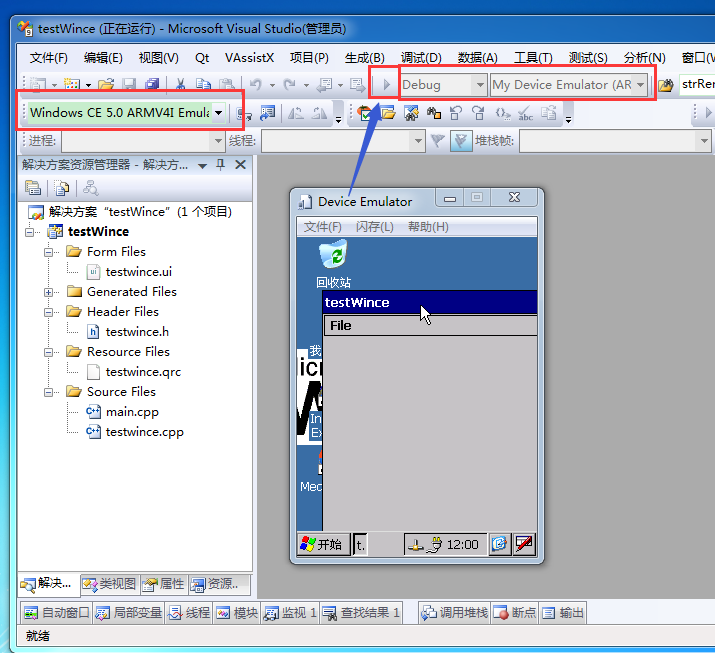The height and width of the screenshot is (653, 715).
Task: Click the VAssistX open file in solution icon
Action: 388,113
